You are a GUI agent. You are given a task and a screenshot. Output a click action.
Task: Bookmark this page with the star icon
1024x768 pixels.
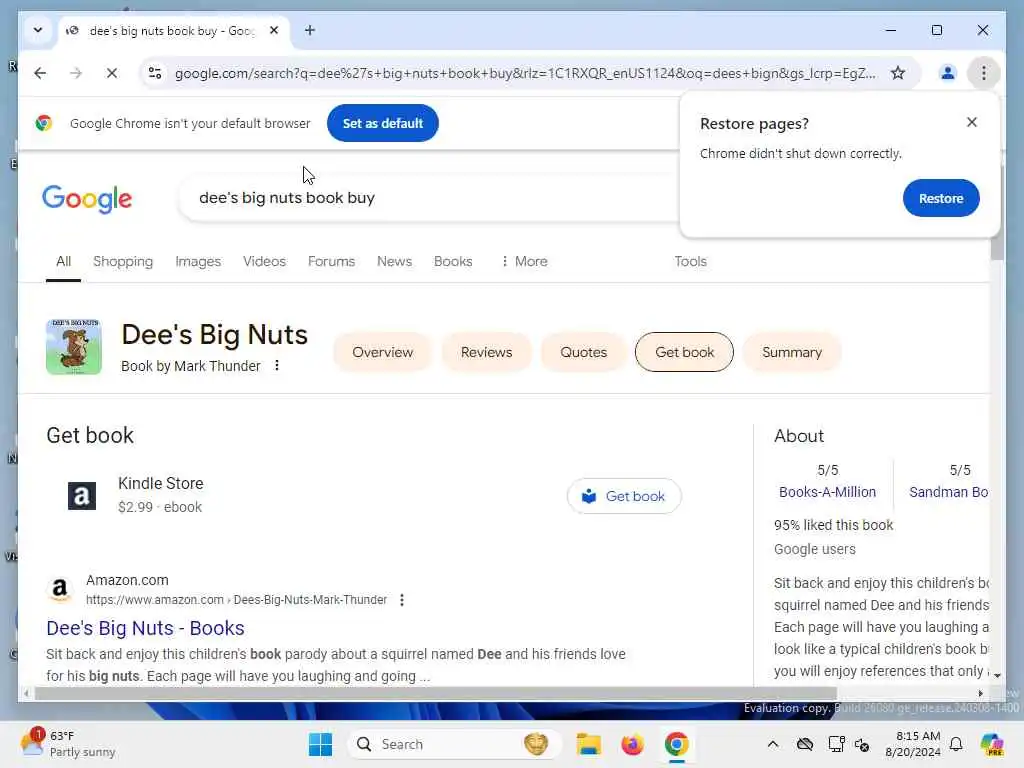point(898,73)
